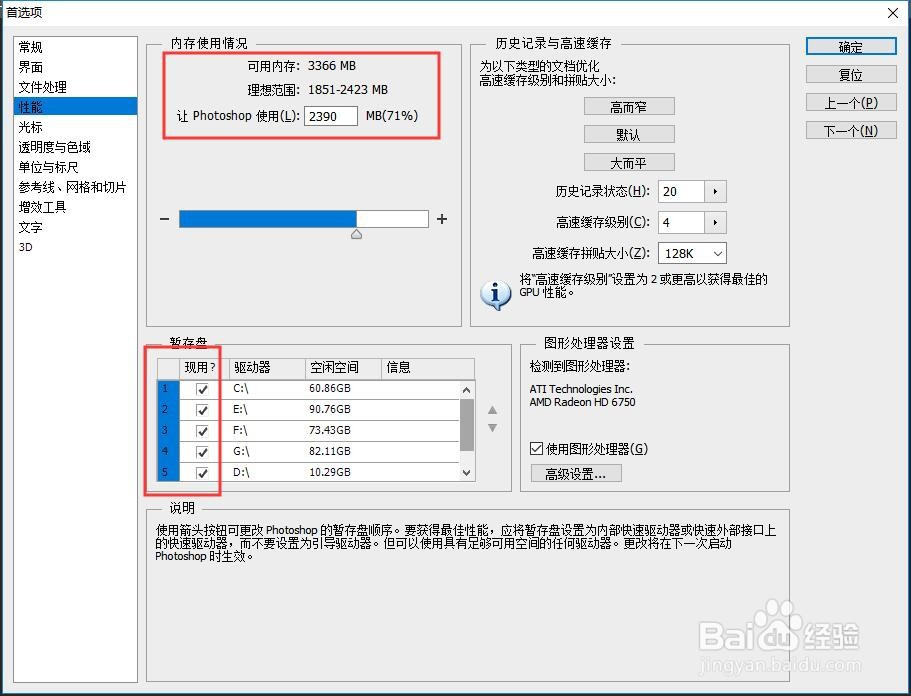Go to next panel with 下一个(N)
This screenshot has width=911, height=696.
click(x=851, y=131)
